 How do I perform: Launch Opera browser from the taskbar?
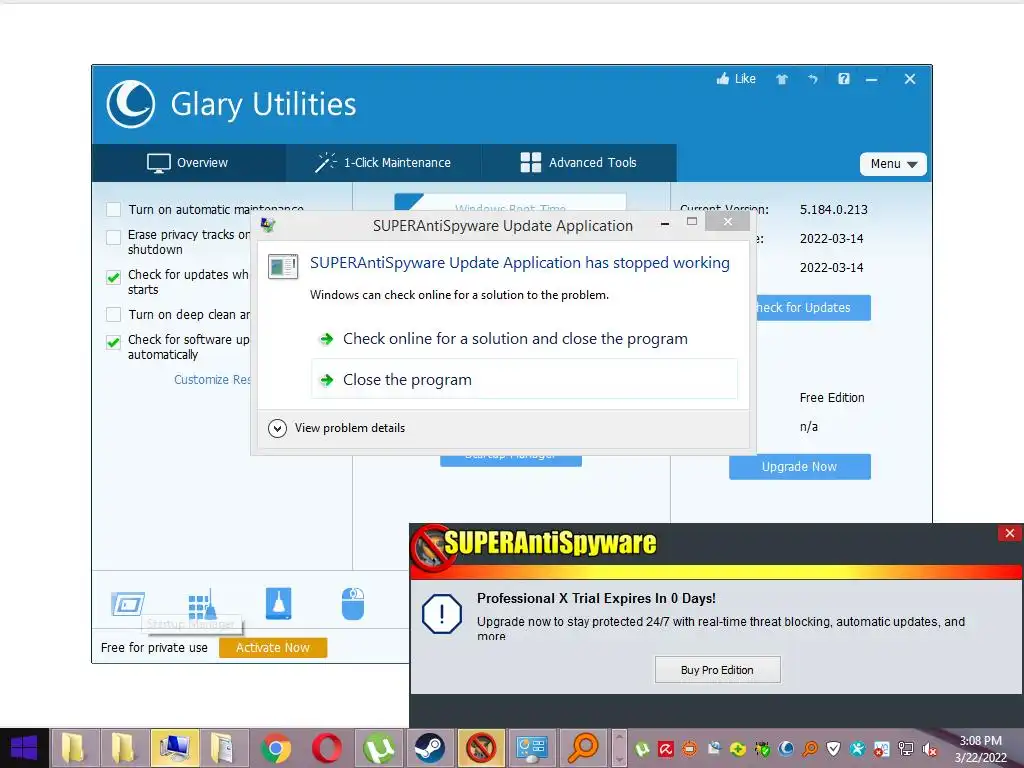point(327,748)
